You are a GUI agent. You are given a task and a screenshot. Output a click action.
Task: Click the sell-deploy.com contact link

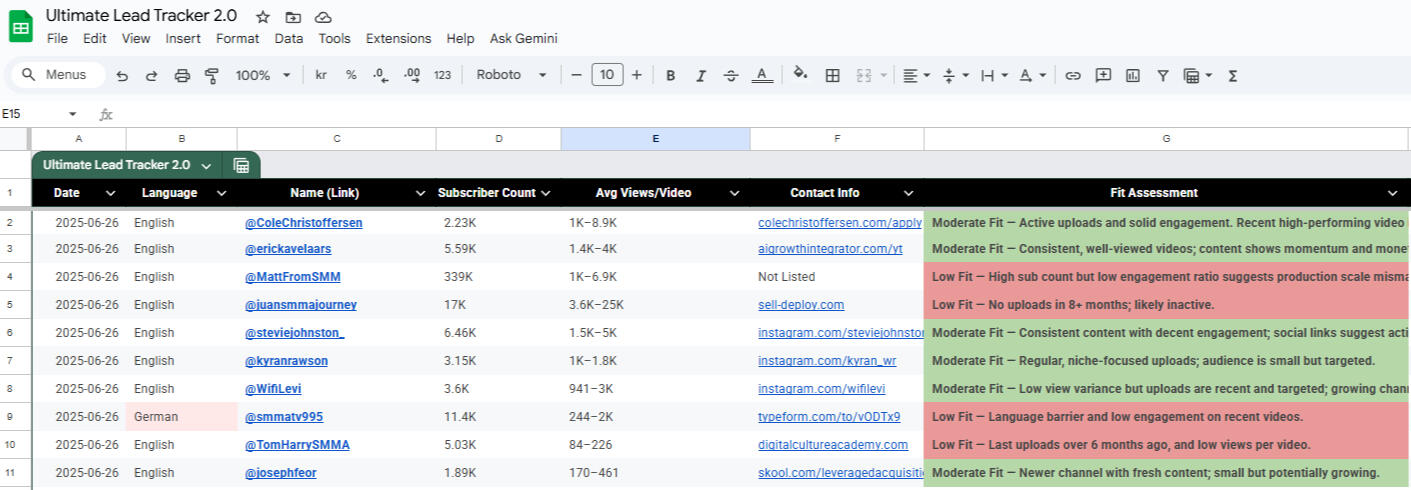click(x=801, y=305)
